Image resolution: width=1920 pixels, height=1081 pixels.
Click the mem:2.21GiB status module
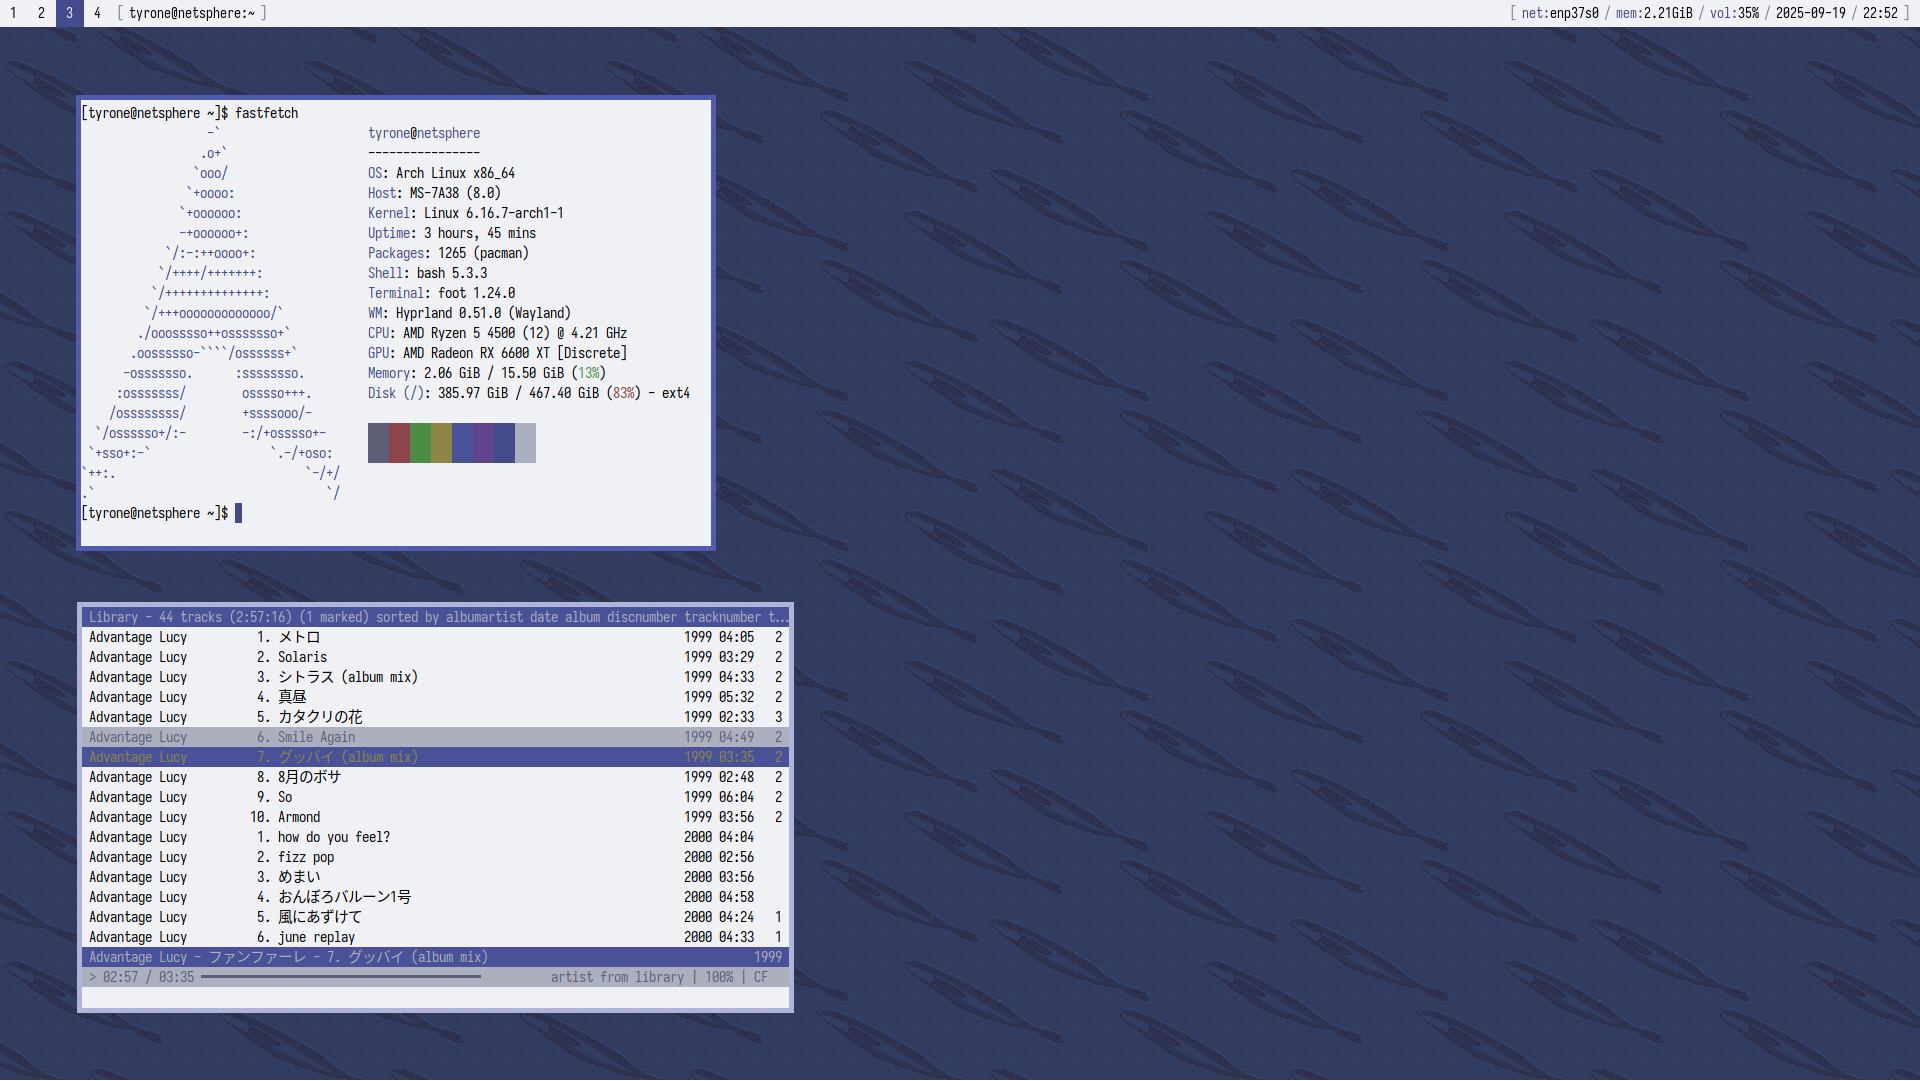coord(1653,13)
